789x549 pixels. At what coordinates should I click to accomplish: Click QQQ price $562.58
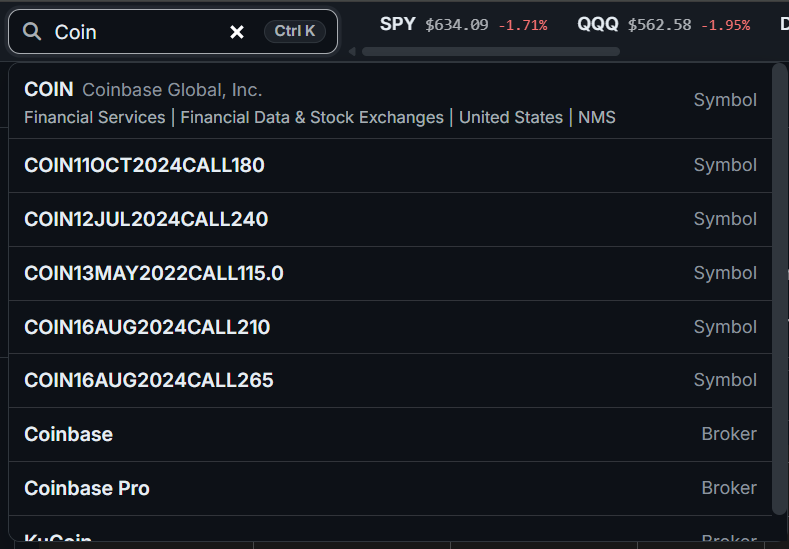[659, 25]
